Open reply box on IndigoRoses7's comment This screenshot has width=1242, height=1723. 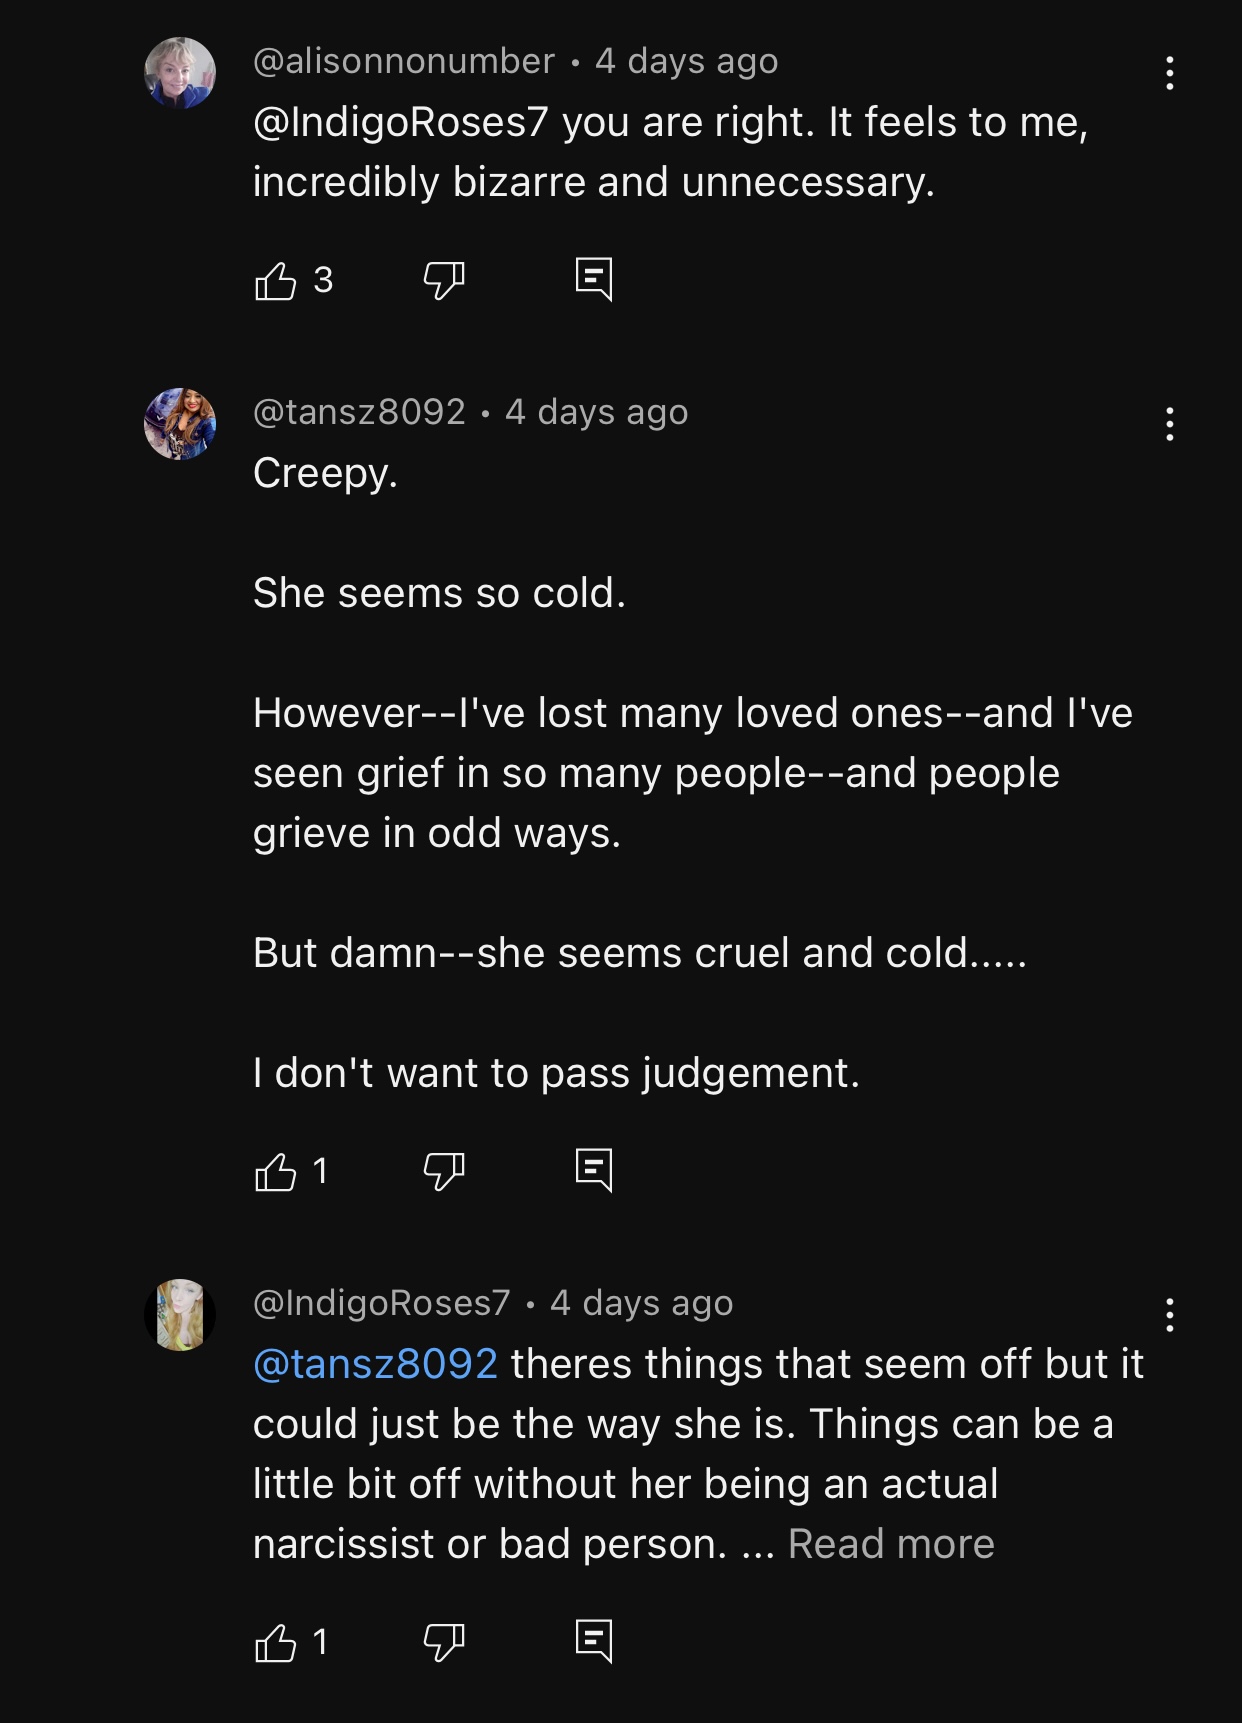point(594,1640)
